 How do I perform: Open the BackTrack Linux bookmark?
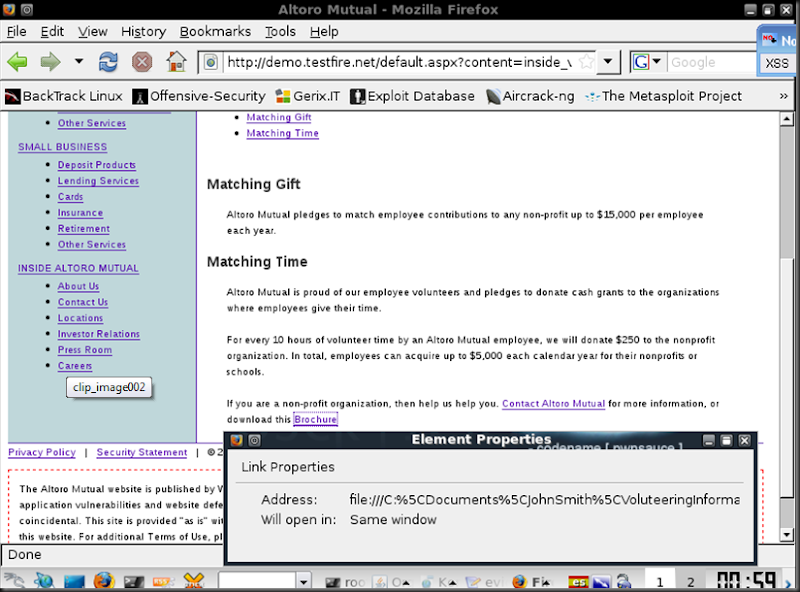coord(64,96)
